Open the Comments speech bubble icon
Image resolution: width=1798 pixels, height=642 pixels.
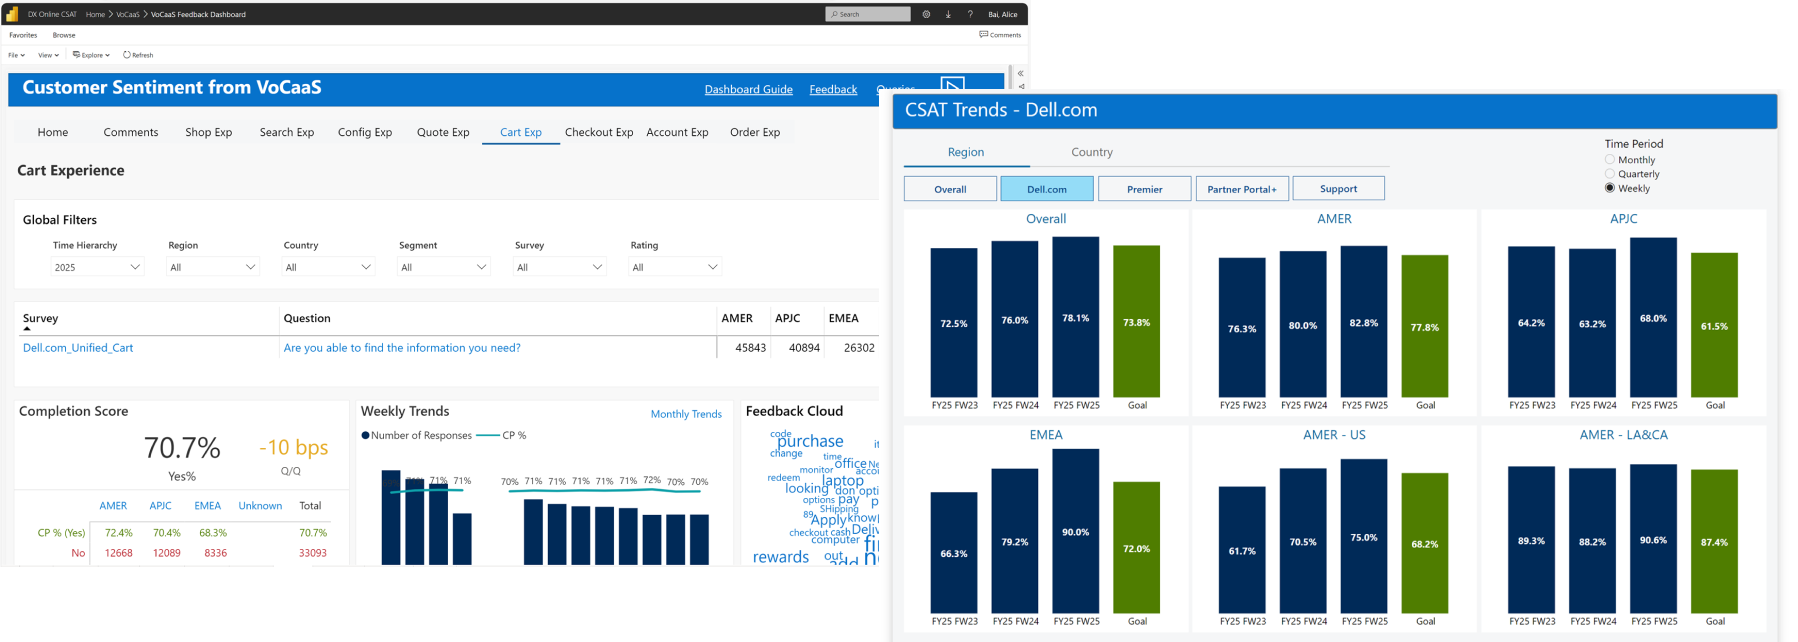pyautogui.click(x=984, y=34)
